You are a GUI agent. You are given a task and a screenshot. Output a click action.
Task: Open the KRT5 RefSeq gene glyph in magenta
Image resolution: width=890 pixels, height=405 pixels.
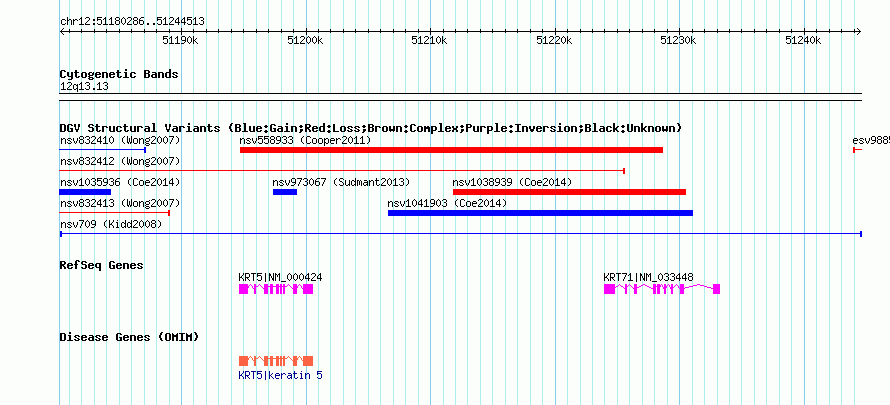(276, 289)
